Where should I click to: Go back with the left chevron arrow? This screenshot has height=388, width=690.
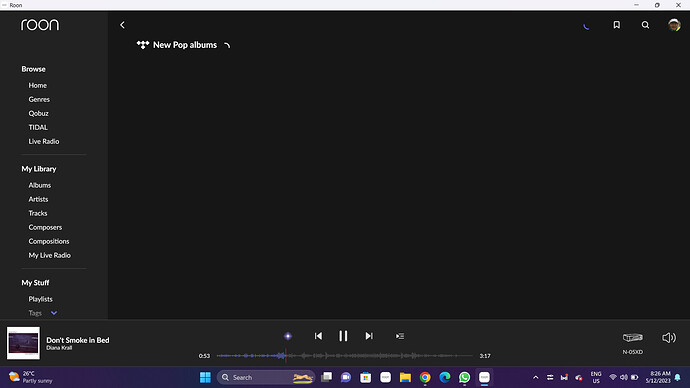(x=122, y=25)
